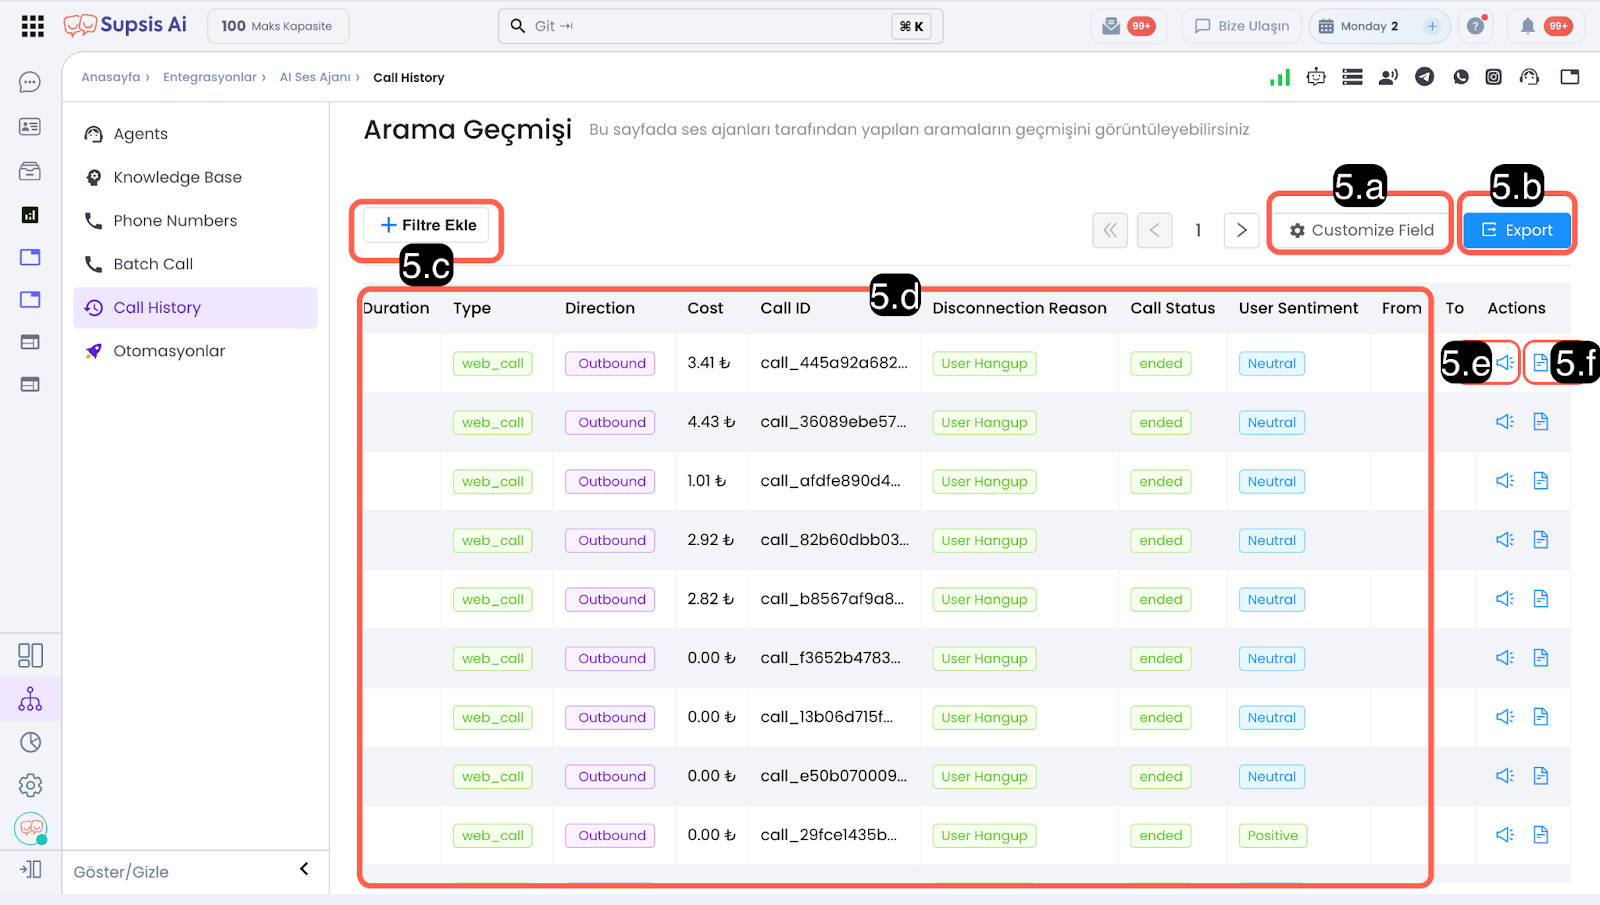Open the help question mark icon
This screenshot has width=1600, height=905.
(1475, 26)
